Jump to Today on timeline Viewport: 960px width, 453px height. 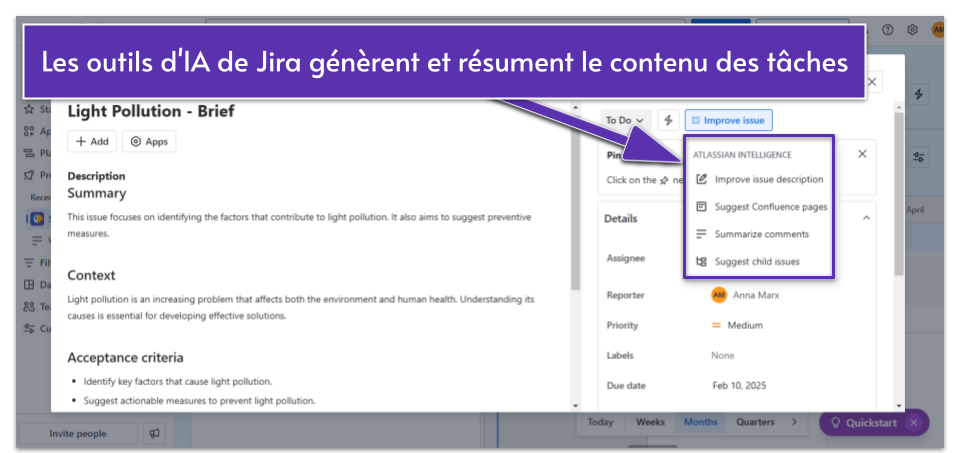click(600, 422)
